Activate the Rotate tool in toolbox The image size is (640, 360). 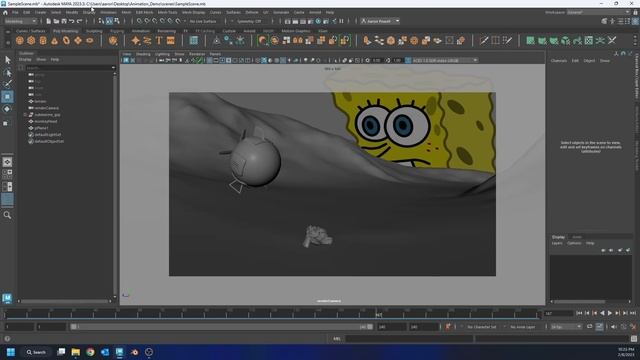pos(7,109)
